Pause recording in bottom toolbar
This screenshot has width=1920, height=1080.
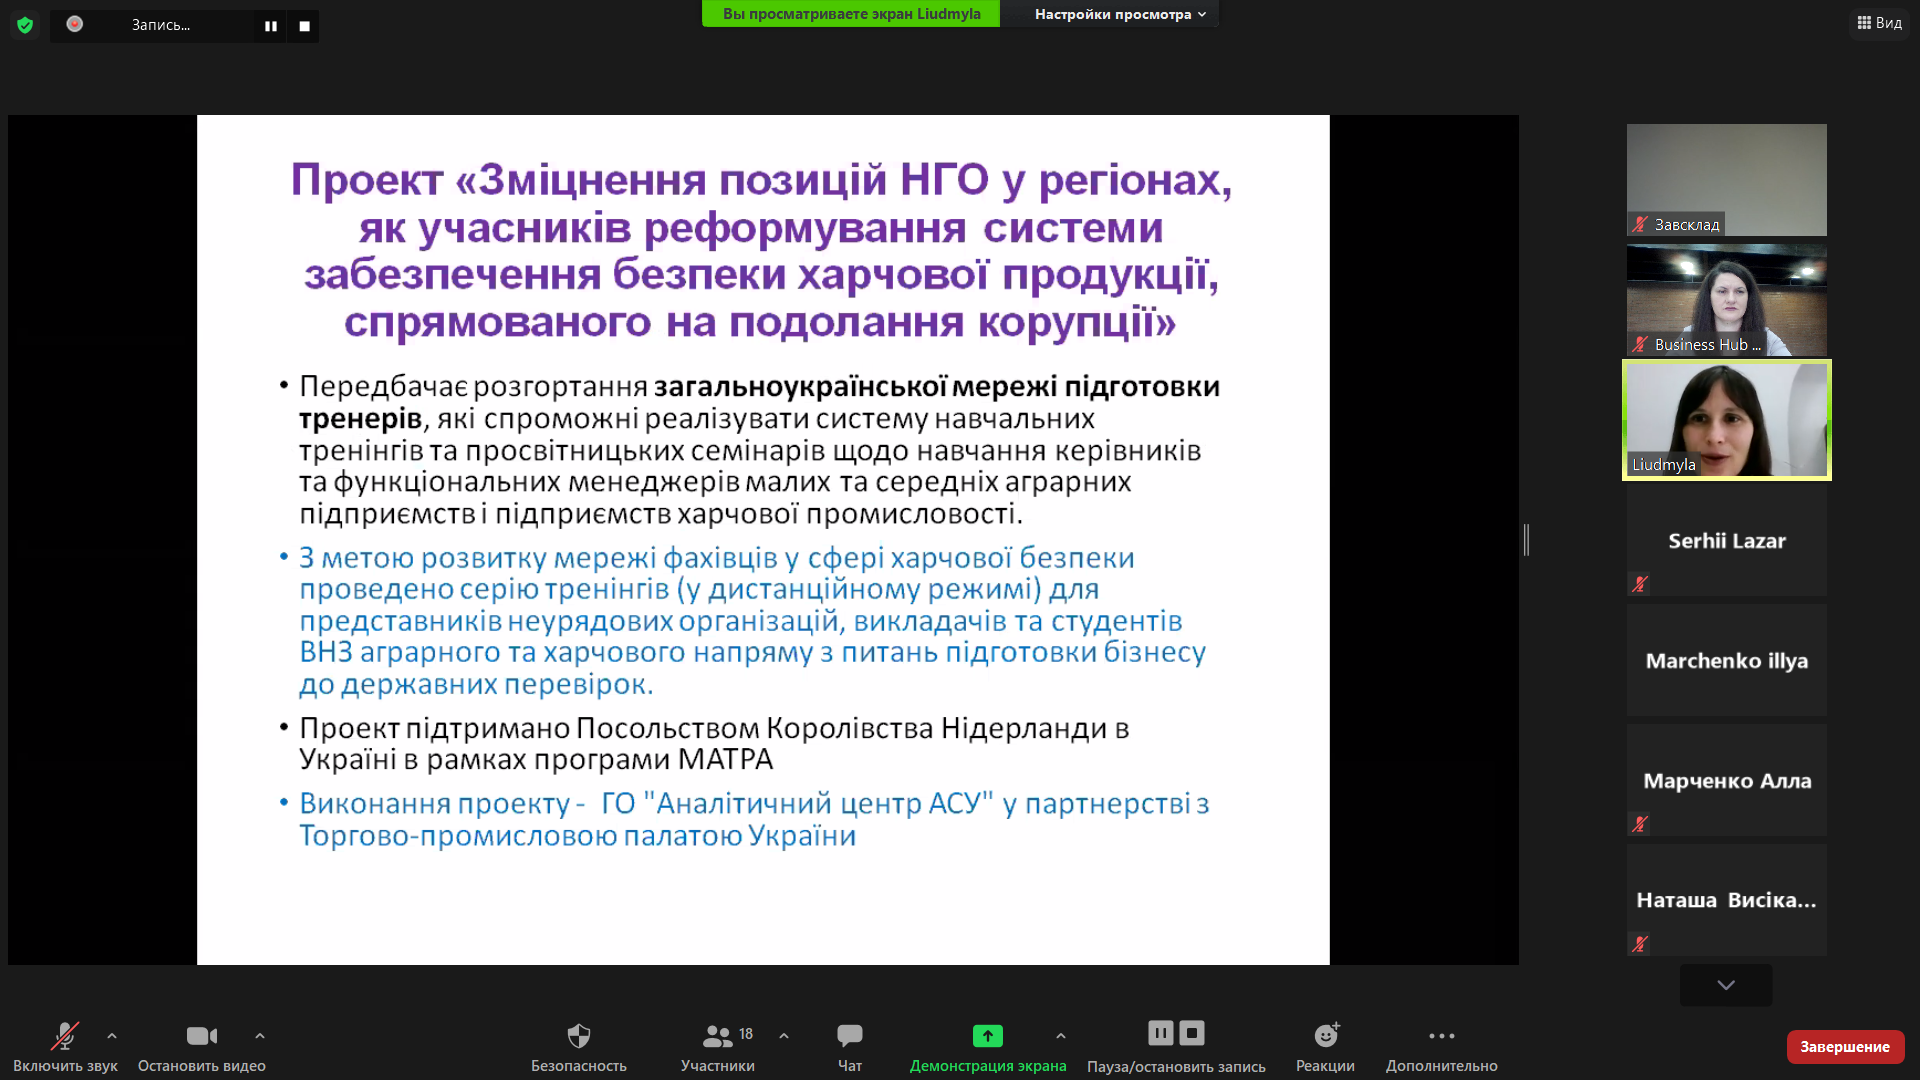[1161, 1033]
